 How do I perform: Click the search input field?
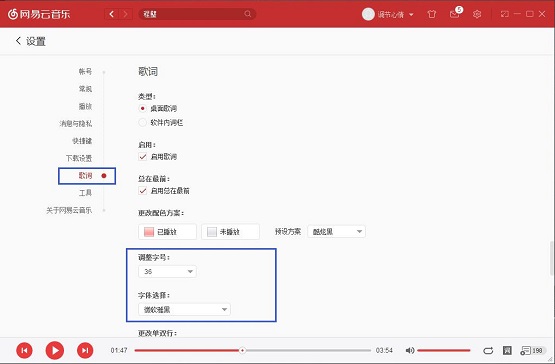point(197,14)
